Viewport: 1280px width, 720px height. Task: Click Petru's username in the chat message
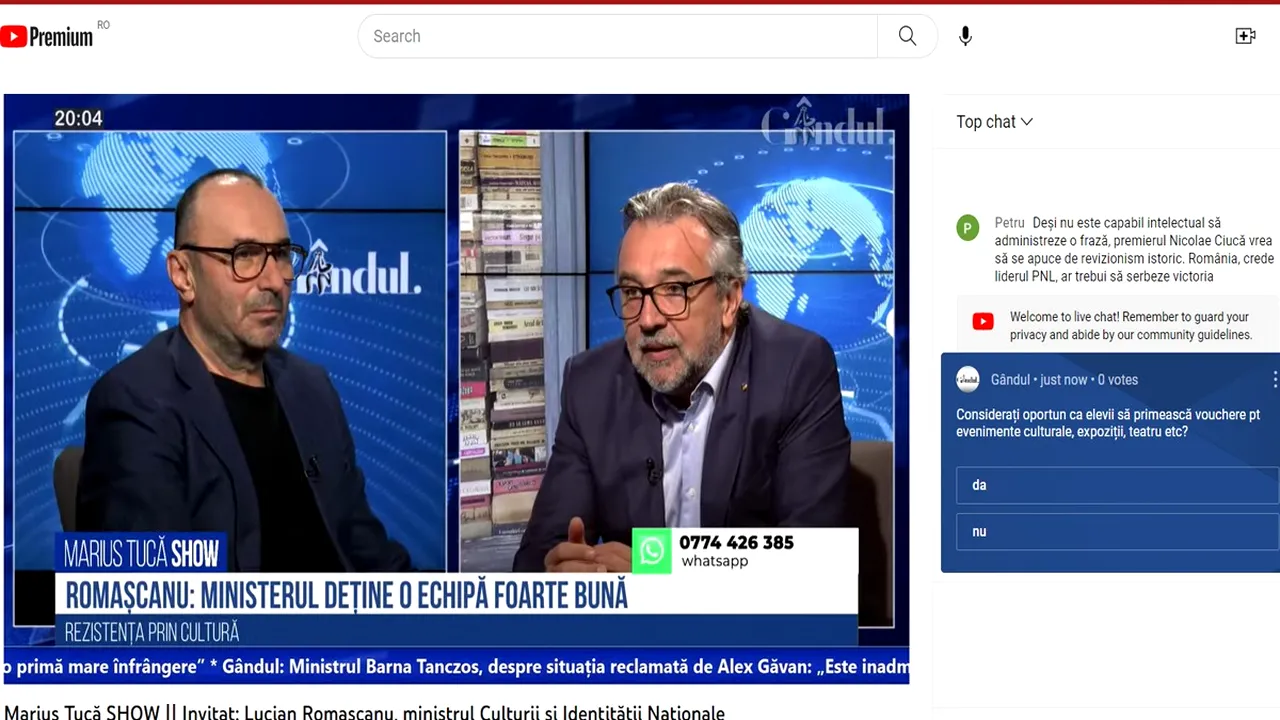pos(1009,222)
